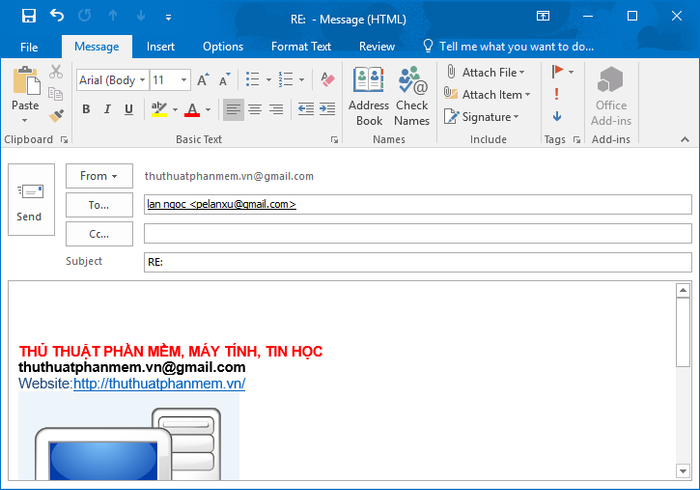Toggle Bold formatting
The width and height of the screenshot is (700, 490).
pos(86,109)
